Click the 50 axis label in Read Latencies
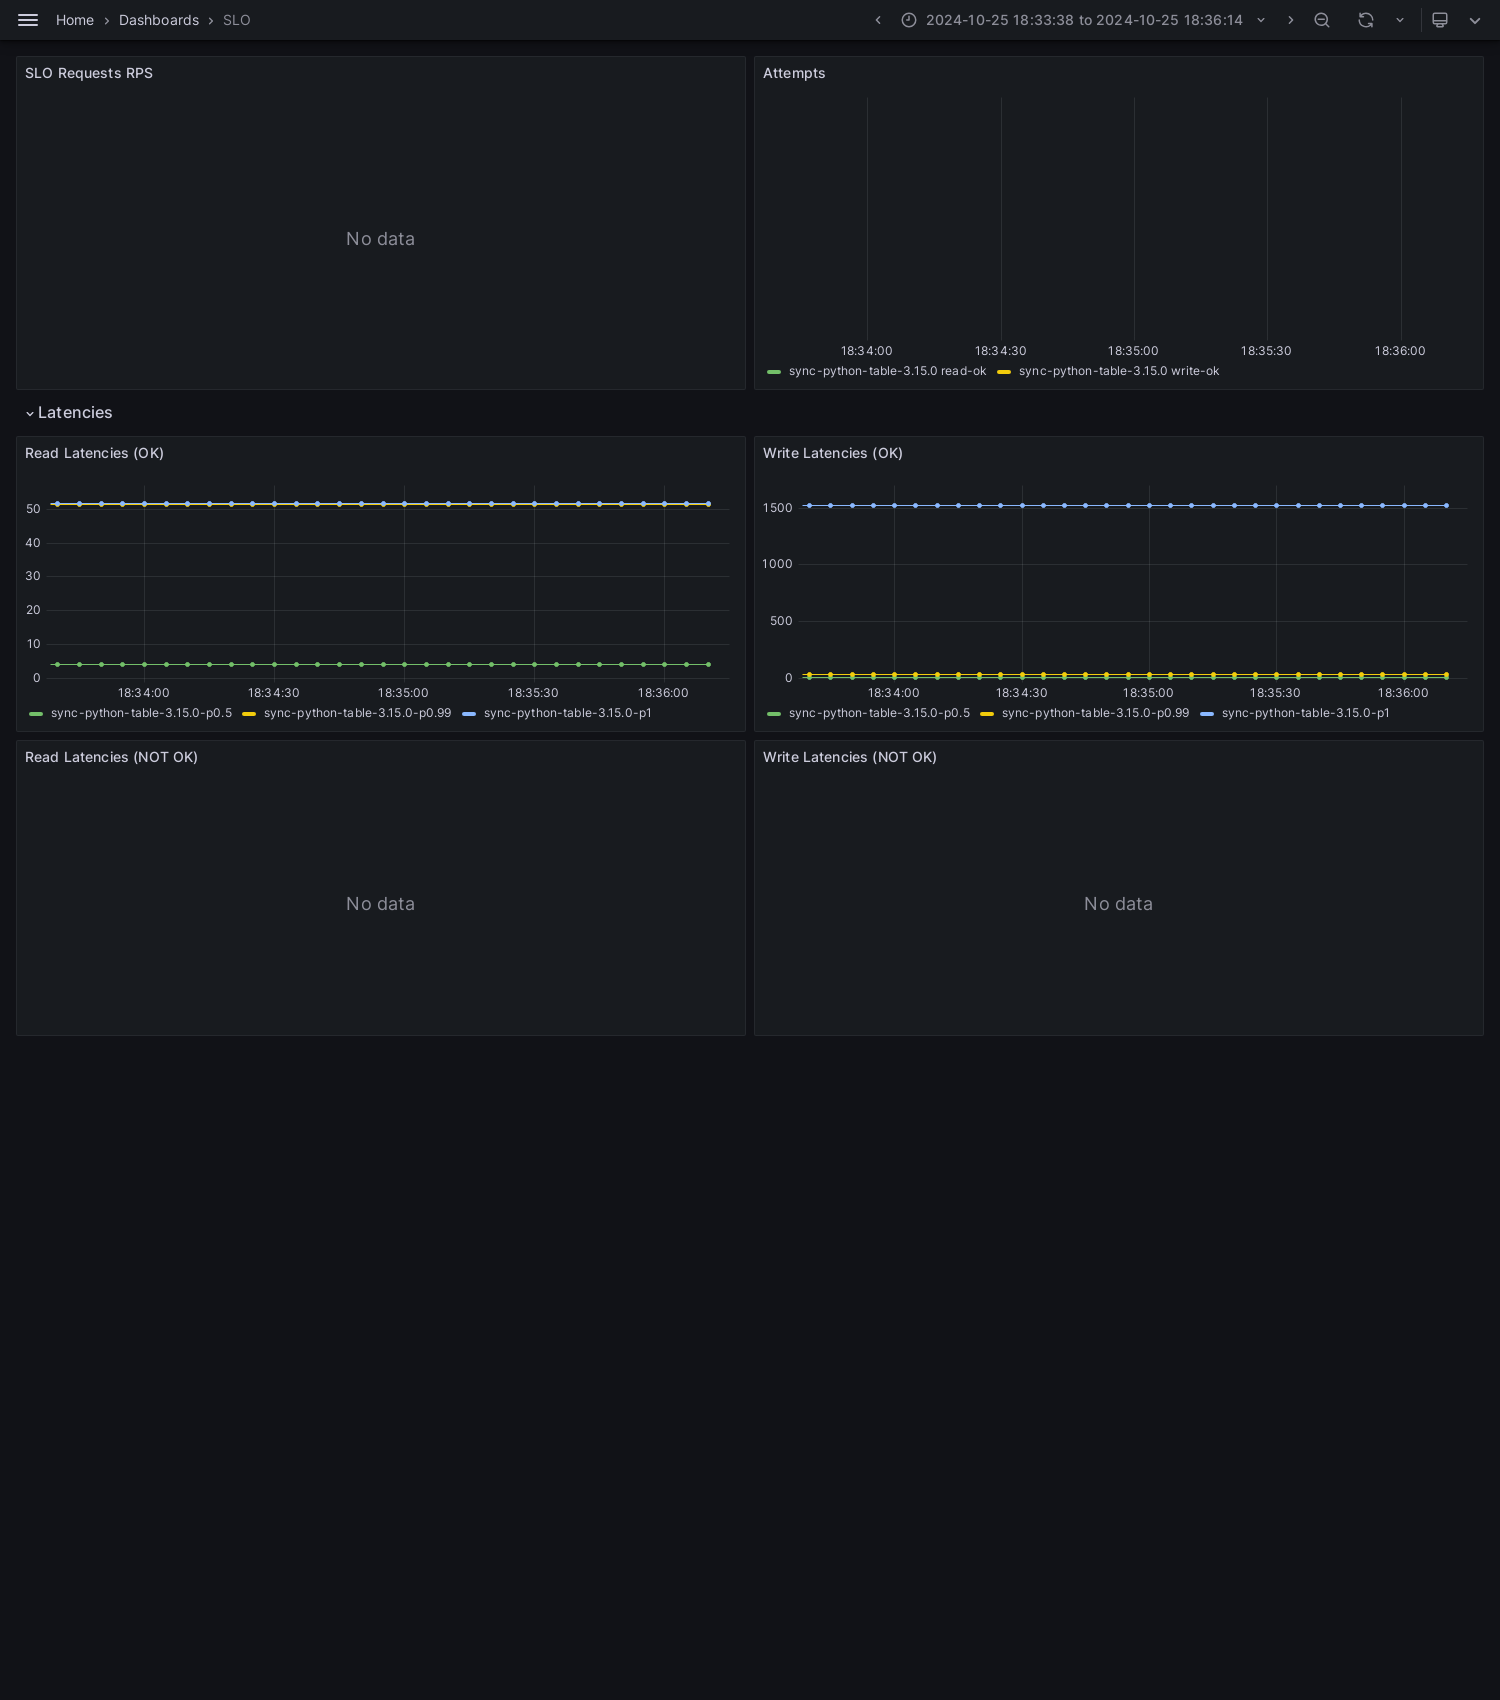This screenshot has height=1700, width=1500. pyautogui.click(x=33, y=509)
